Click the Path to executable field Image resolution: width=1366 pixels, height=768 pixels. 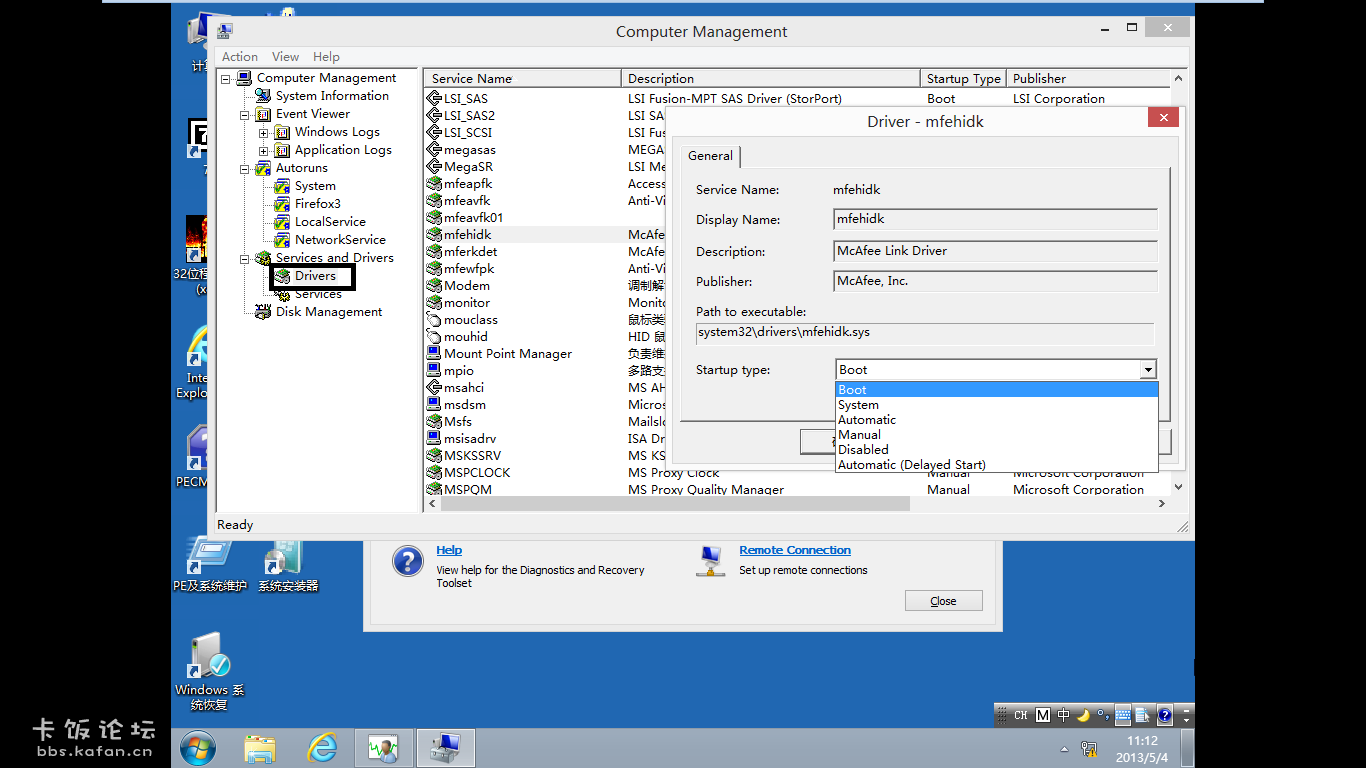pyautogui.click(x=925, y=333)
